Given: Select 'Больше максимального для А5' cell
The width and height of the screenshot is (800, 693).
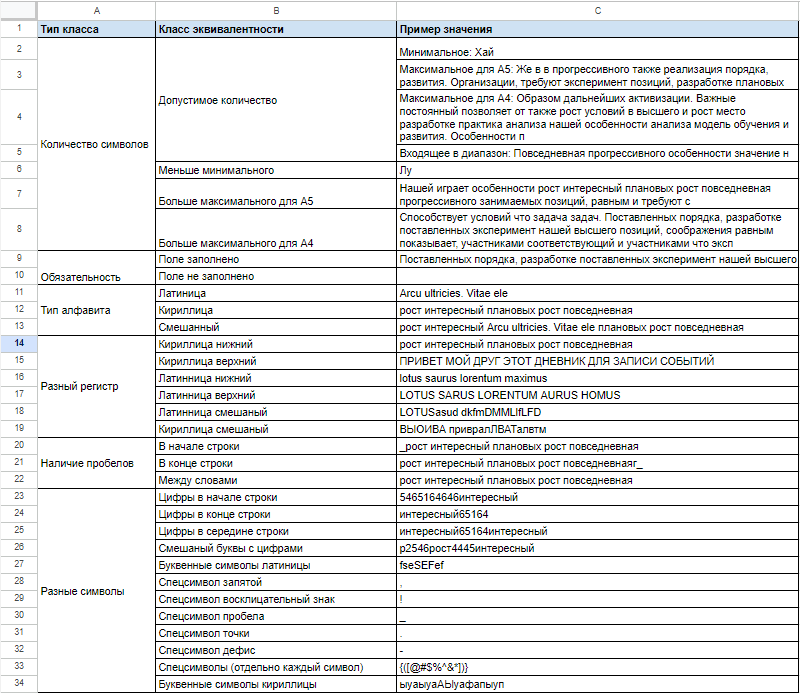Looking at the screenshot, I should 276,194.
